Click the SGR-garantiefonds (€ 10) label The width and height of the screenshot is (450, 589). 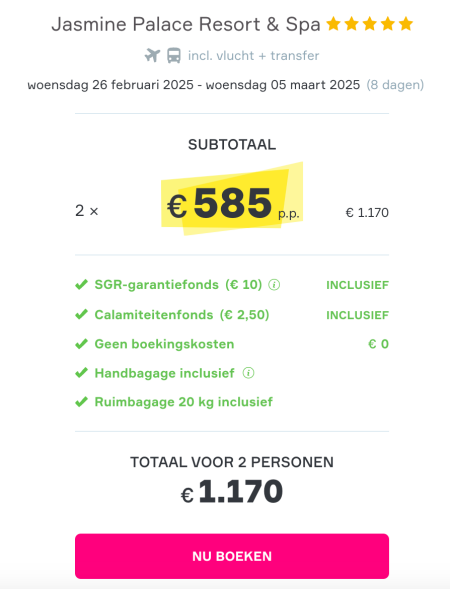[x=178, y=285]
